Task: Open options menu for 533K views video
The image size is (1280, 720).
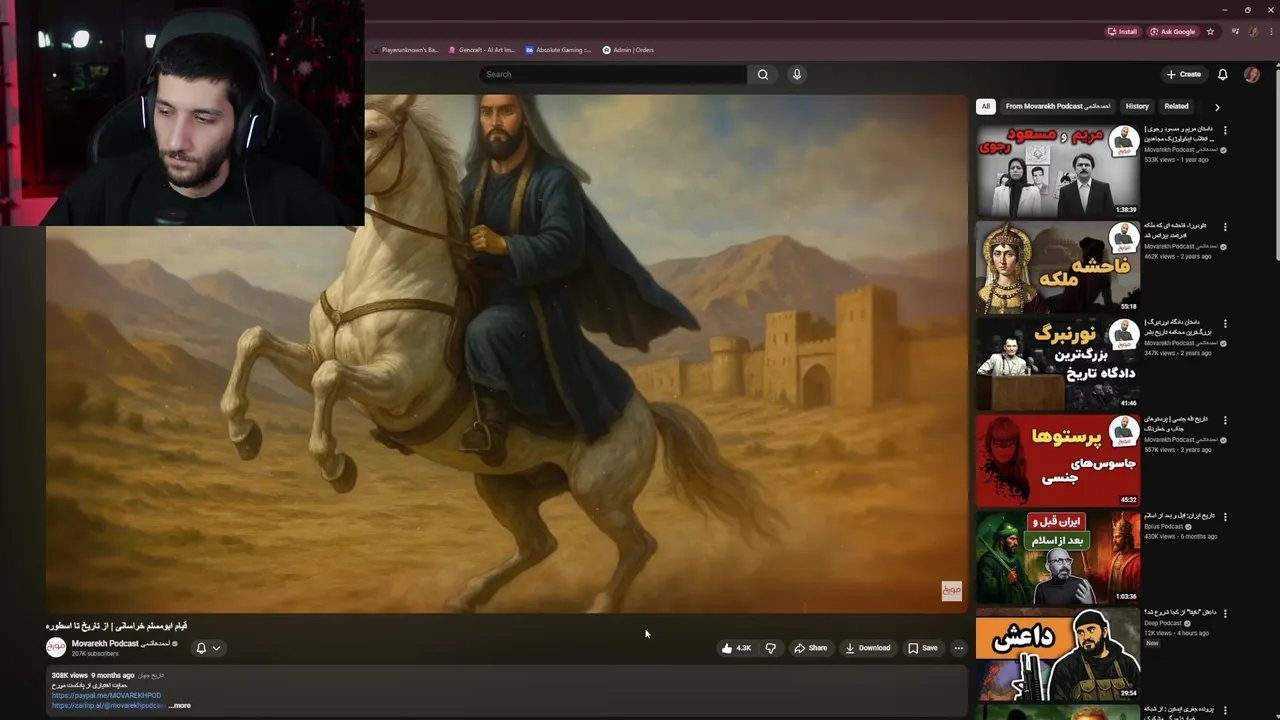Action: [x=1225, y=130]
